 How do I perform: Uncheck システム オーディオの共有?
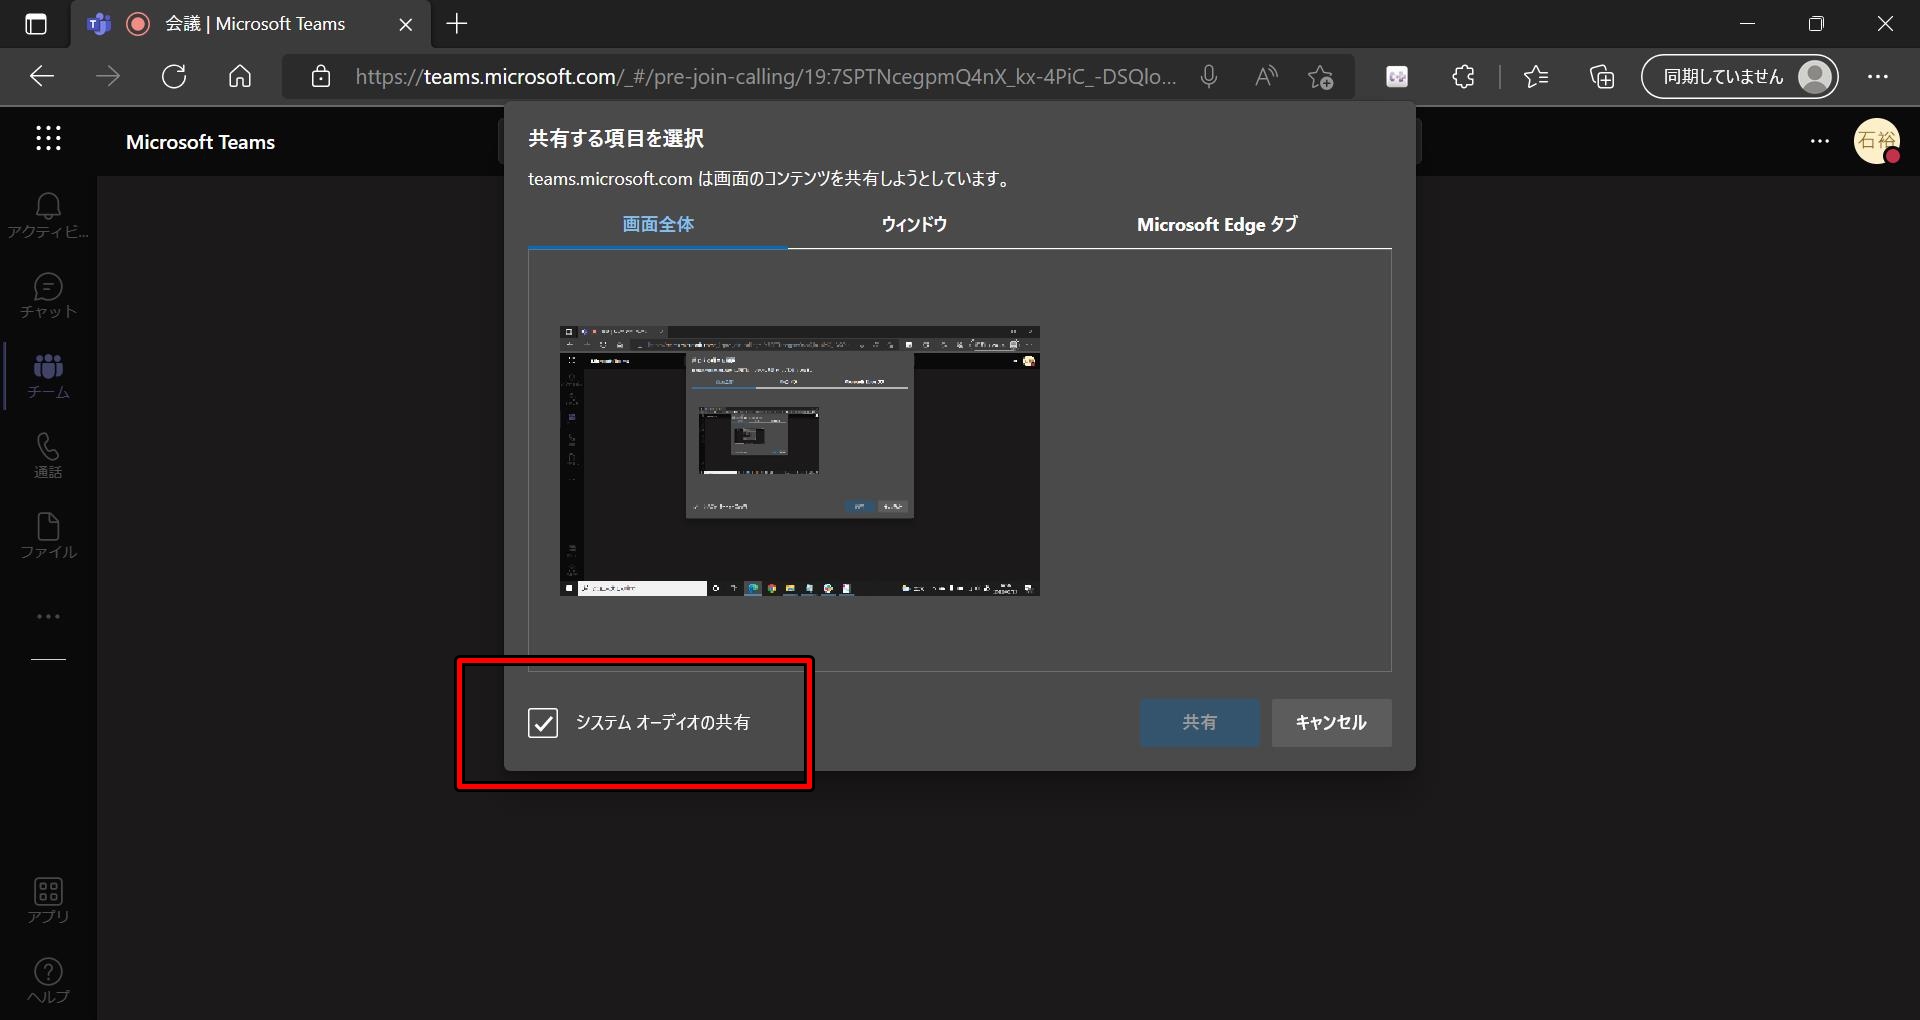pyautogui.click(x=543, y=723)
